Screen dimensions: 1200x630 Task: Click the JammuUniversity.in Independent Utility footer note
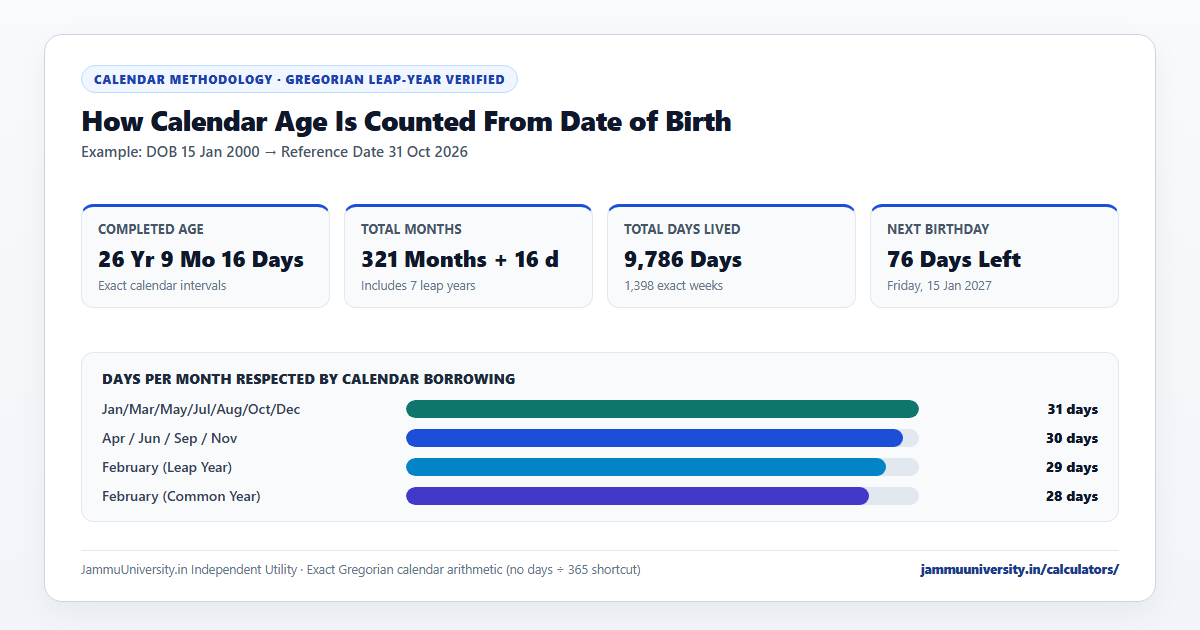tap(361, 570)
